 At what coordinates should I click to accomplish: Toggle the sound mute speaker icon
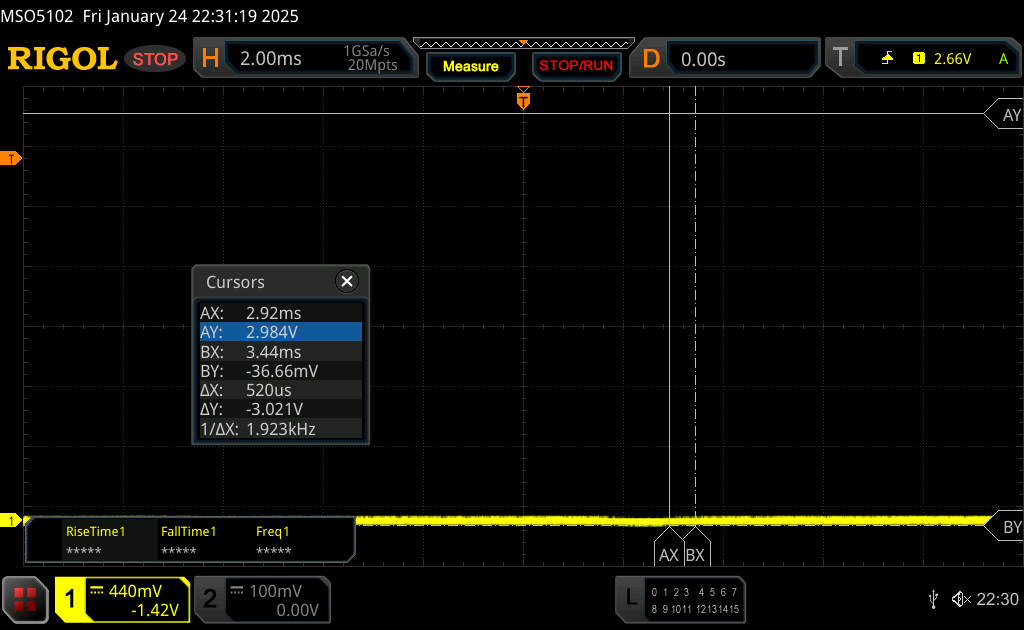960,599
